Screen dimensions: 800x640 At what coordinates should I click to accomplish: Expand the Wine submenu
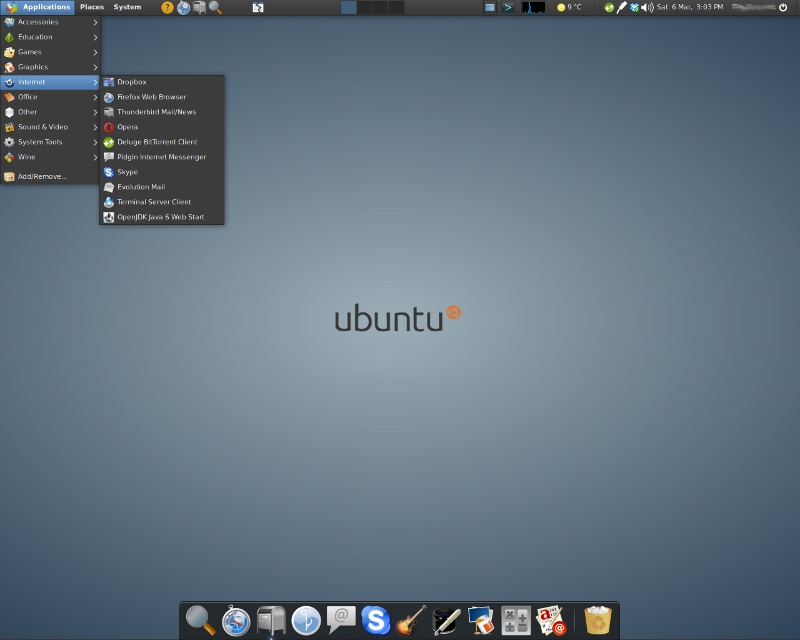pos(51,157)
